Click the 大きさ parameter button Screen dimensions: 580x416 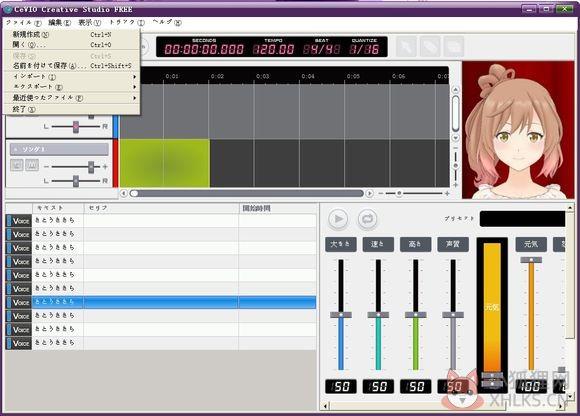(341, 244)
